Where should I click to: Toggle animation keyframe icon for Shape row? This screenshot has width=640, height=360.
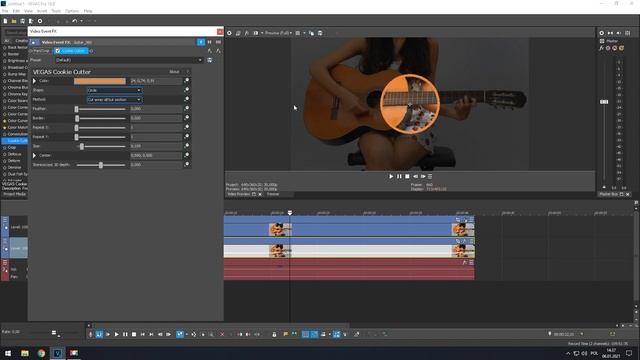coord(187,90)
